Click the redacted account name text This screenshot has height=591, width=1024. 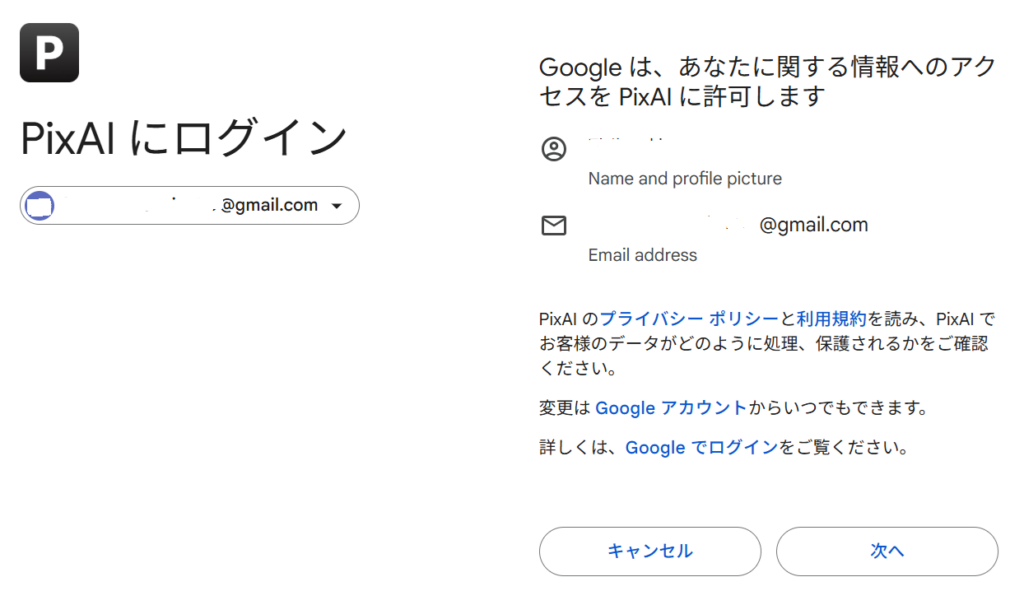pos(628,151)
